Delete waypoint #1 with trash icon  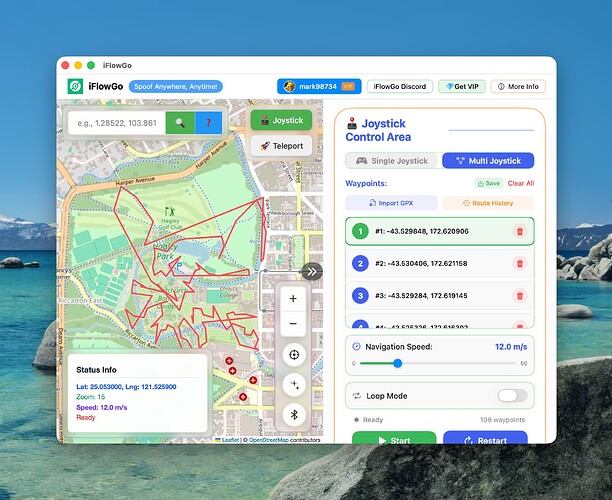tap(520, 231)
